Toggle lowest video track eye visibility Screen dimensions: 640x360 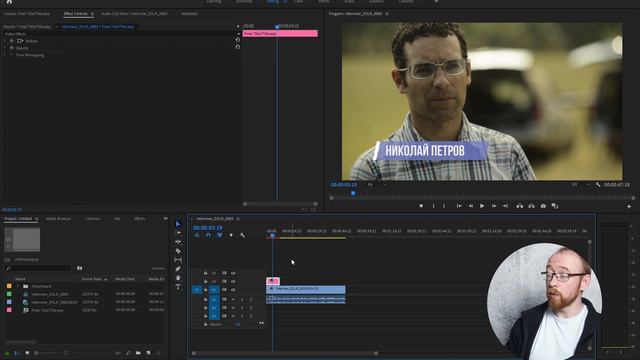point(233,290)
